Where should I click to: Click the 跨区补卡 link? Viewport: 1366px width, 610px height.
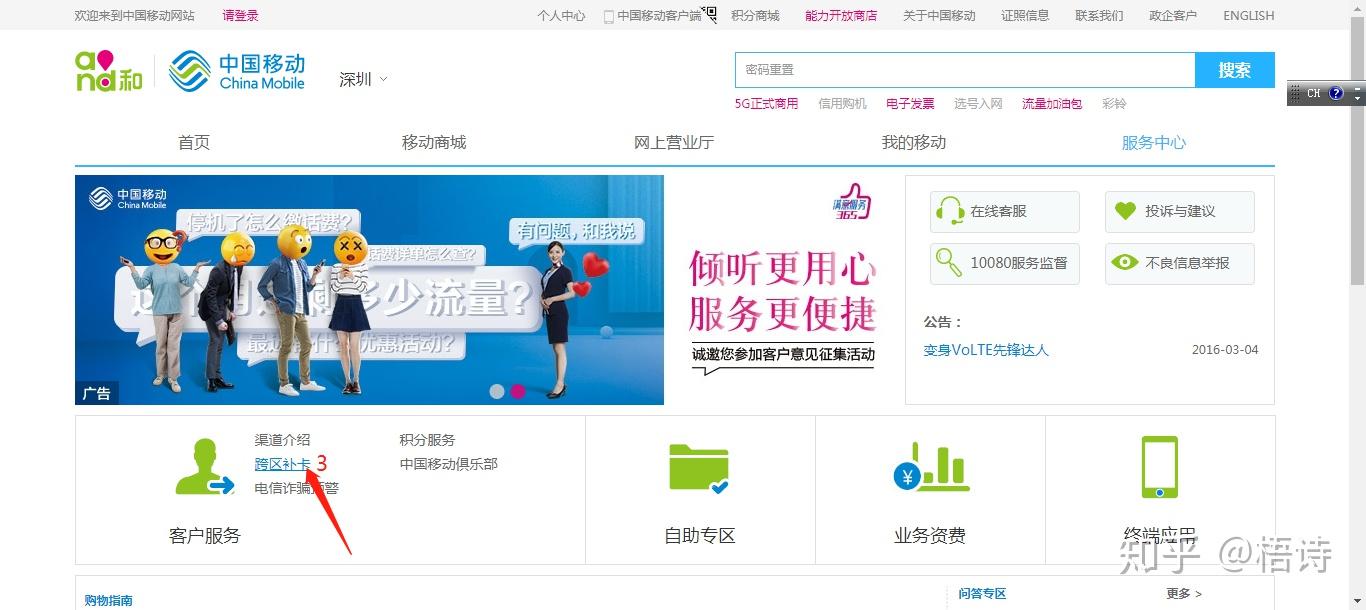(282, 464)
